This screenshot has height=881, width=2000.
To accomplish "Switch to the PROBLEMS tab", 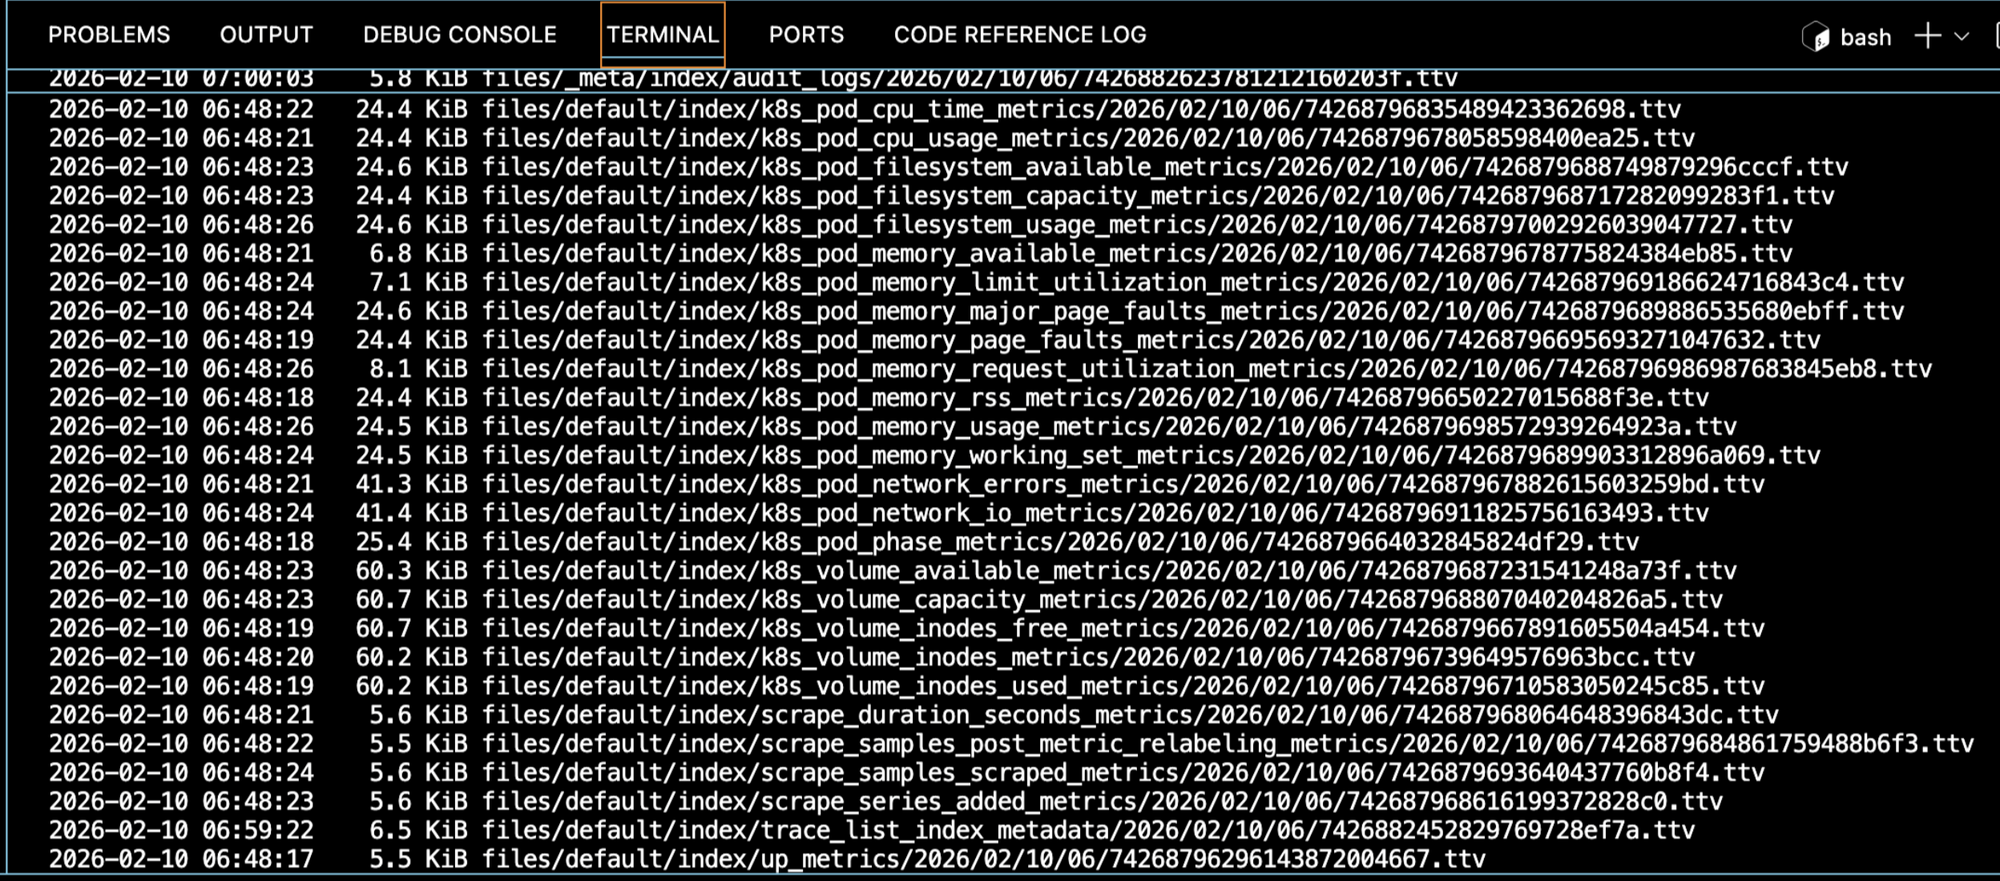I will coord(109,35).
